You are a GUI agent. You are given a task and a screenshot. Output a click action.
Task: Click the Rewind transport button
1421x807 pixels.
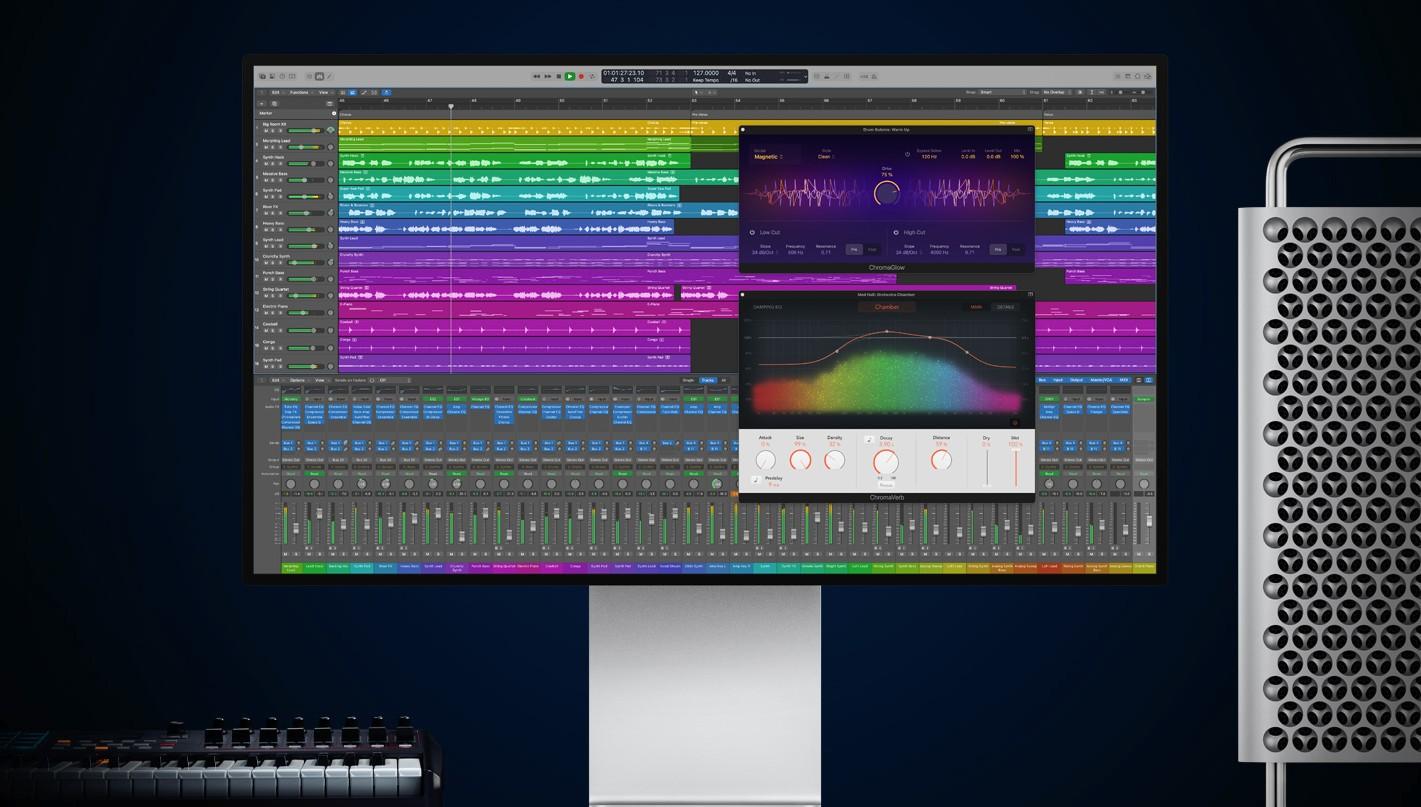click(x=536, y=76)
